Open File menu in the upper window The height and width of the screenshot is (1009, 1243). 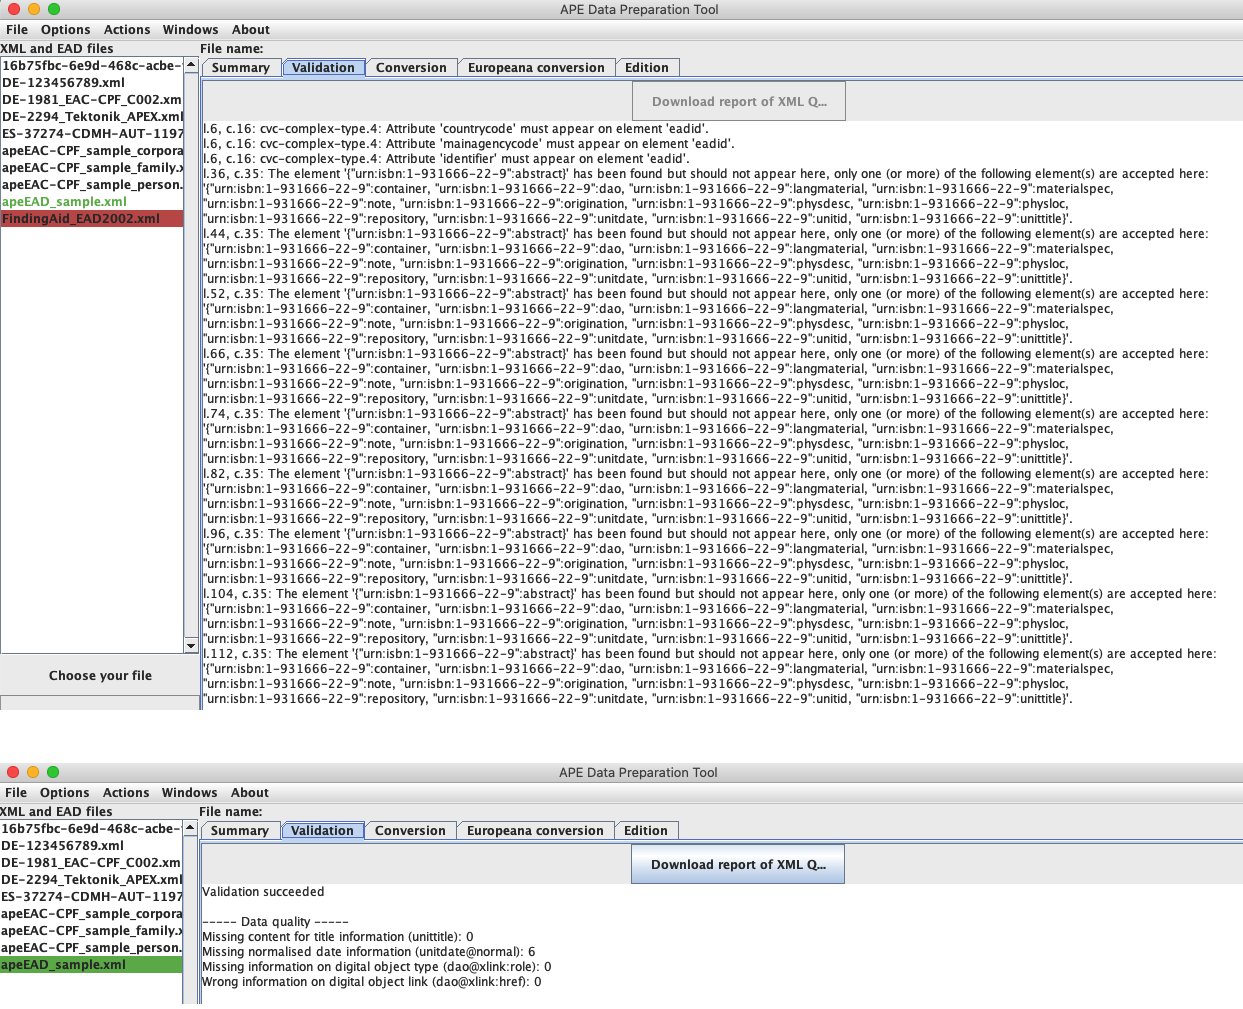[x=17, y=30]
